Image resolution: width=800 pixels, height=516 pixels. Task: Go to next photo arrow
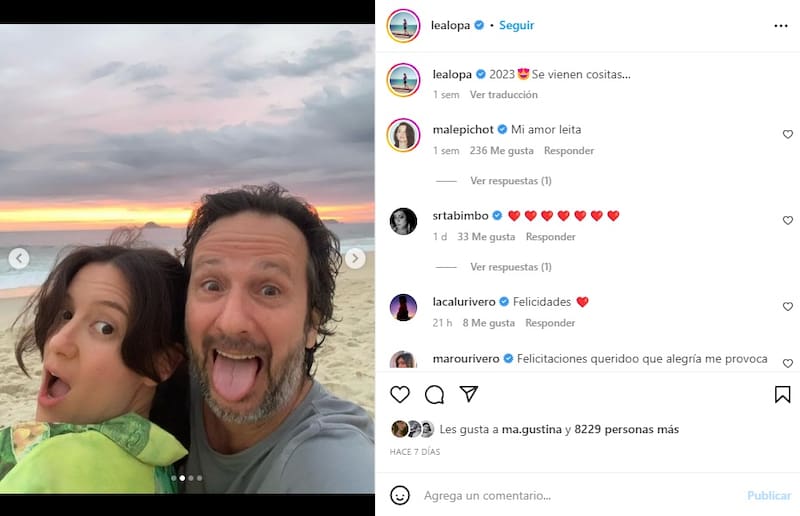355,259
